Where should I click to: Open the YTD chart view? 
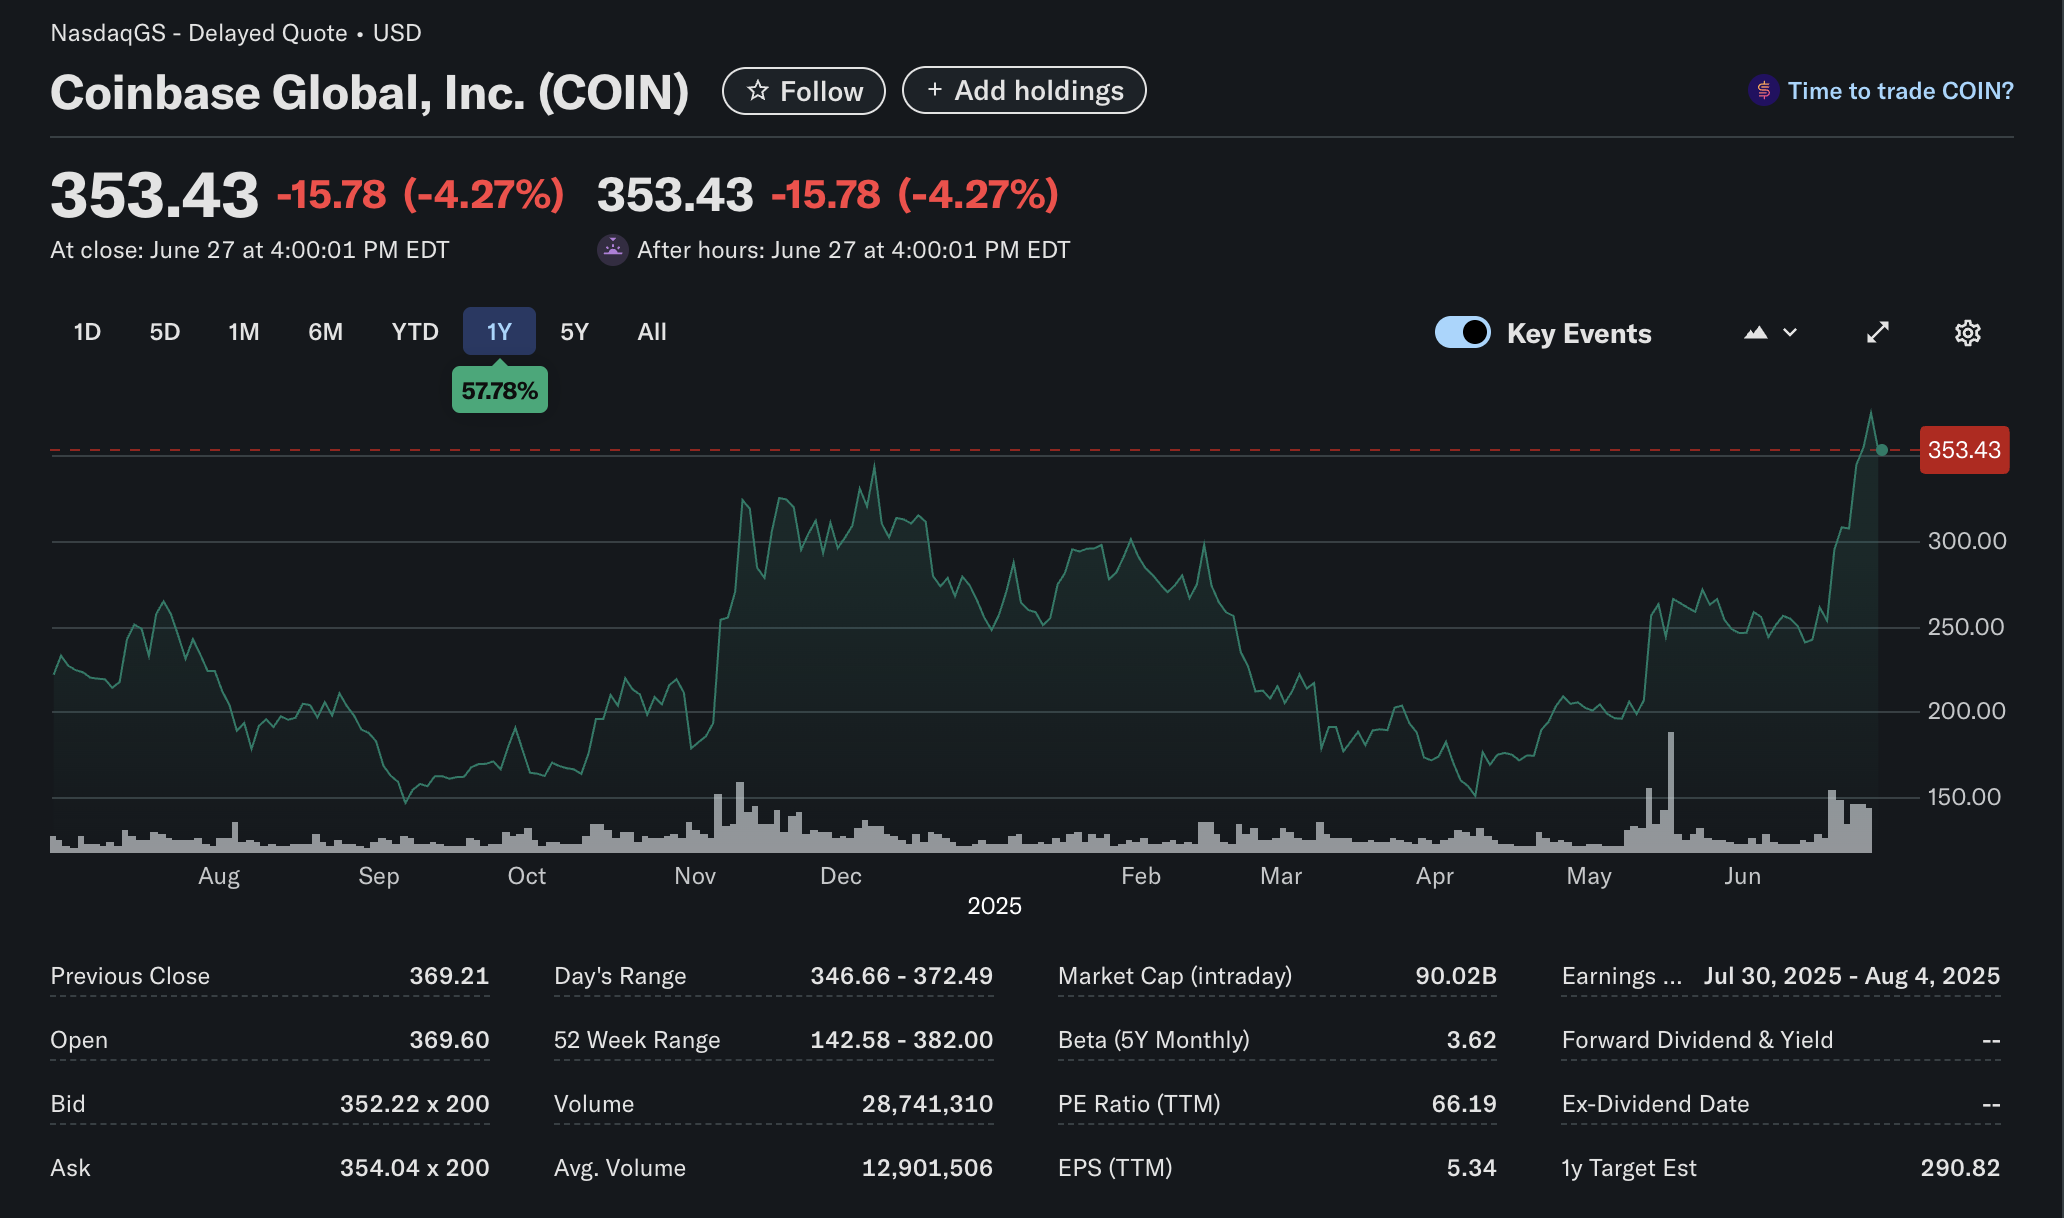414,332
